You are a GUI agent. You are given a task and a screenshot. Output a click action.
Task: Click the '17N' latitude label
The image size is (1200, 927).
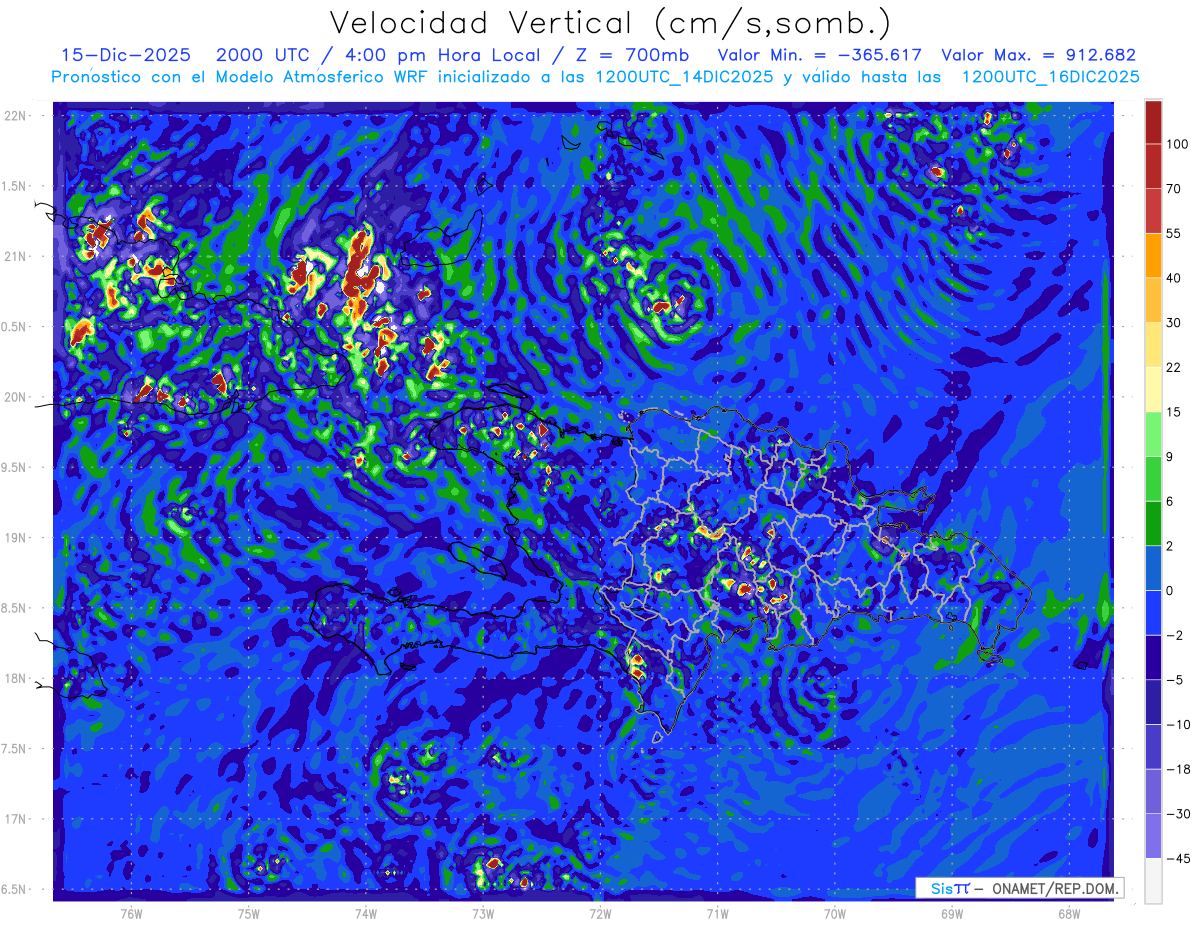(17, 819)
